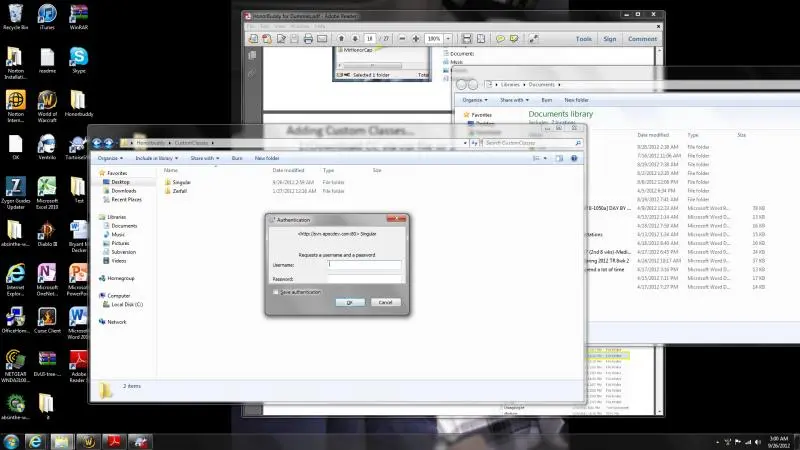Expand the Organize dropdown in CustomClasses window
This screenshot has height=450, width=800.
pyautogui.click(x=111, y=158)
